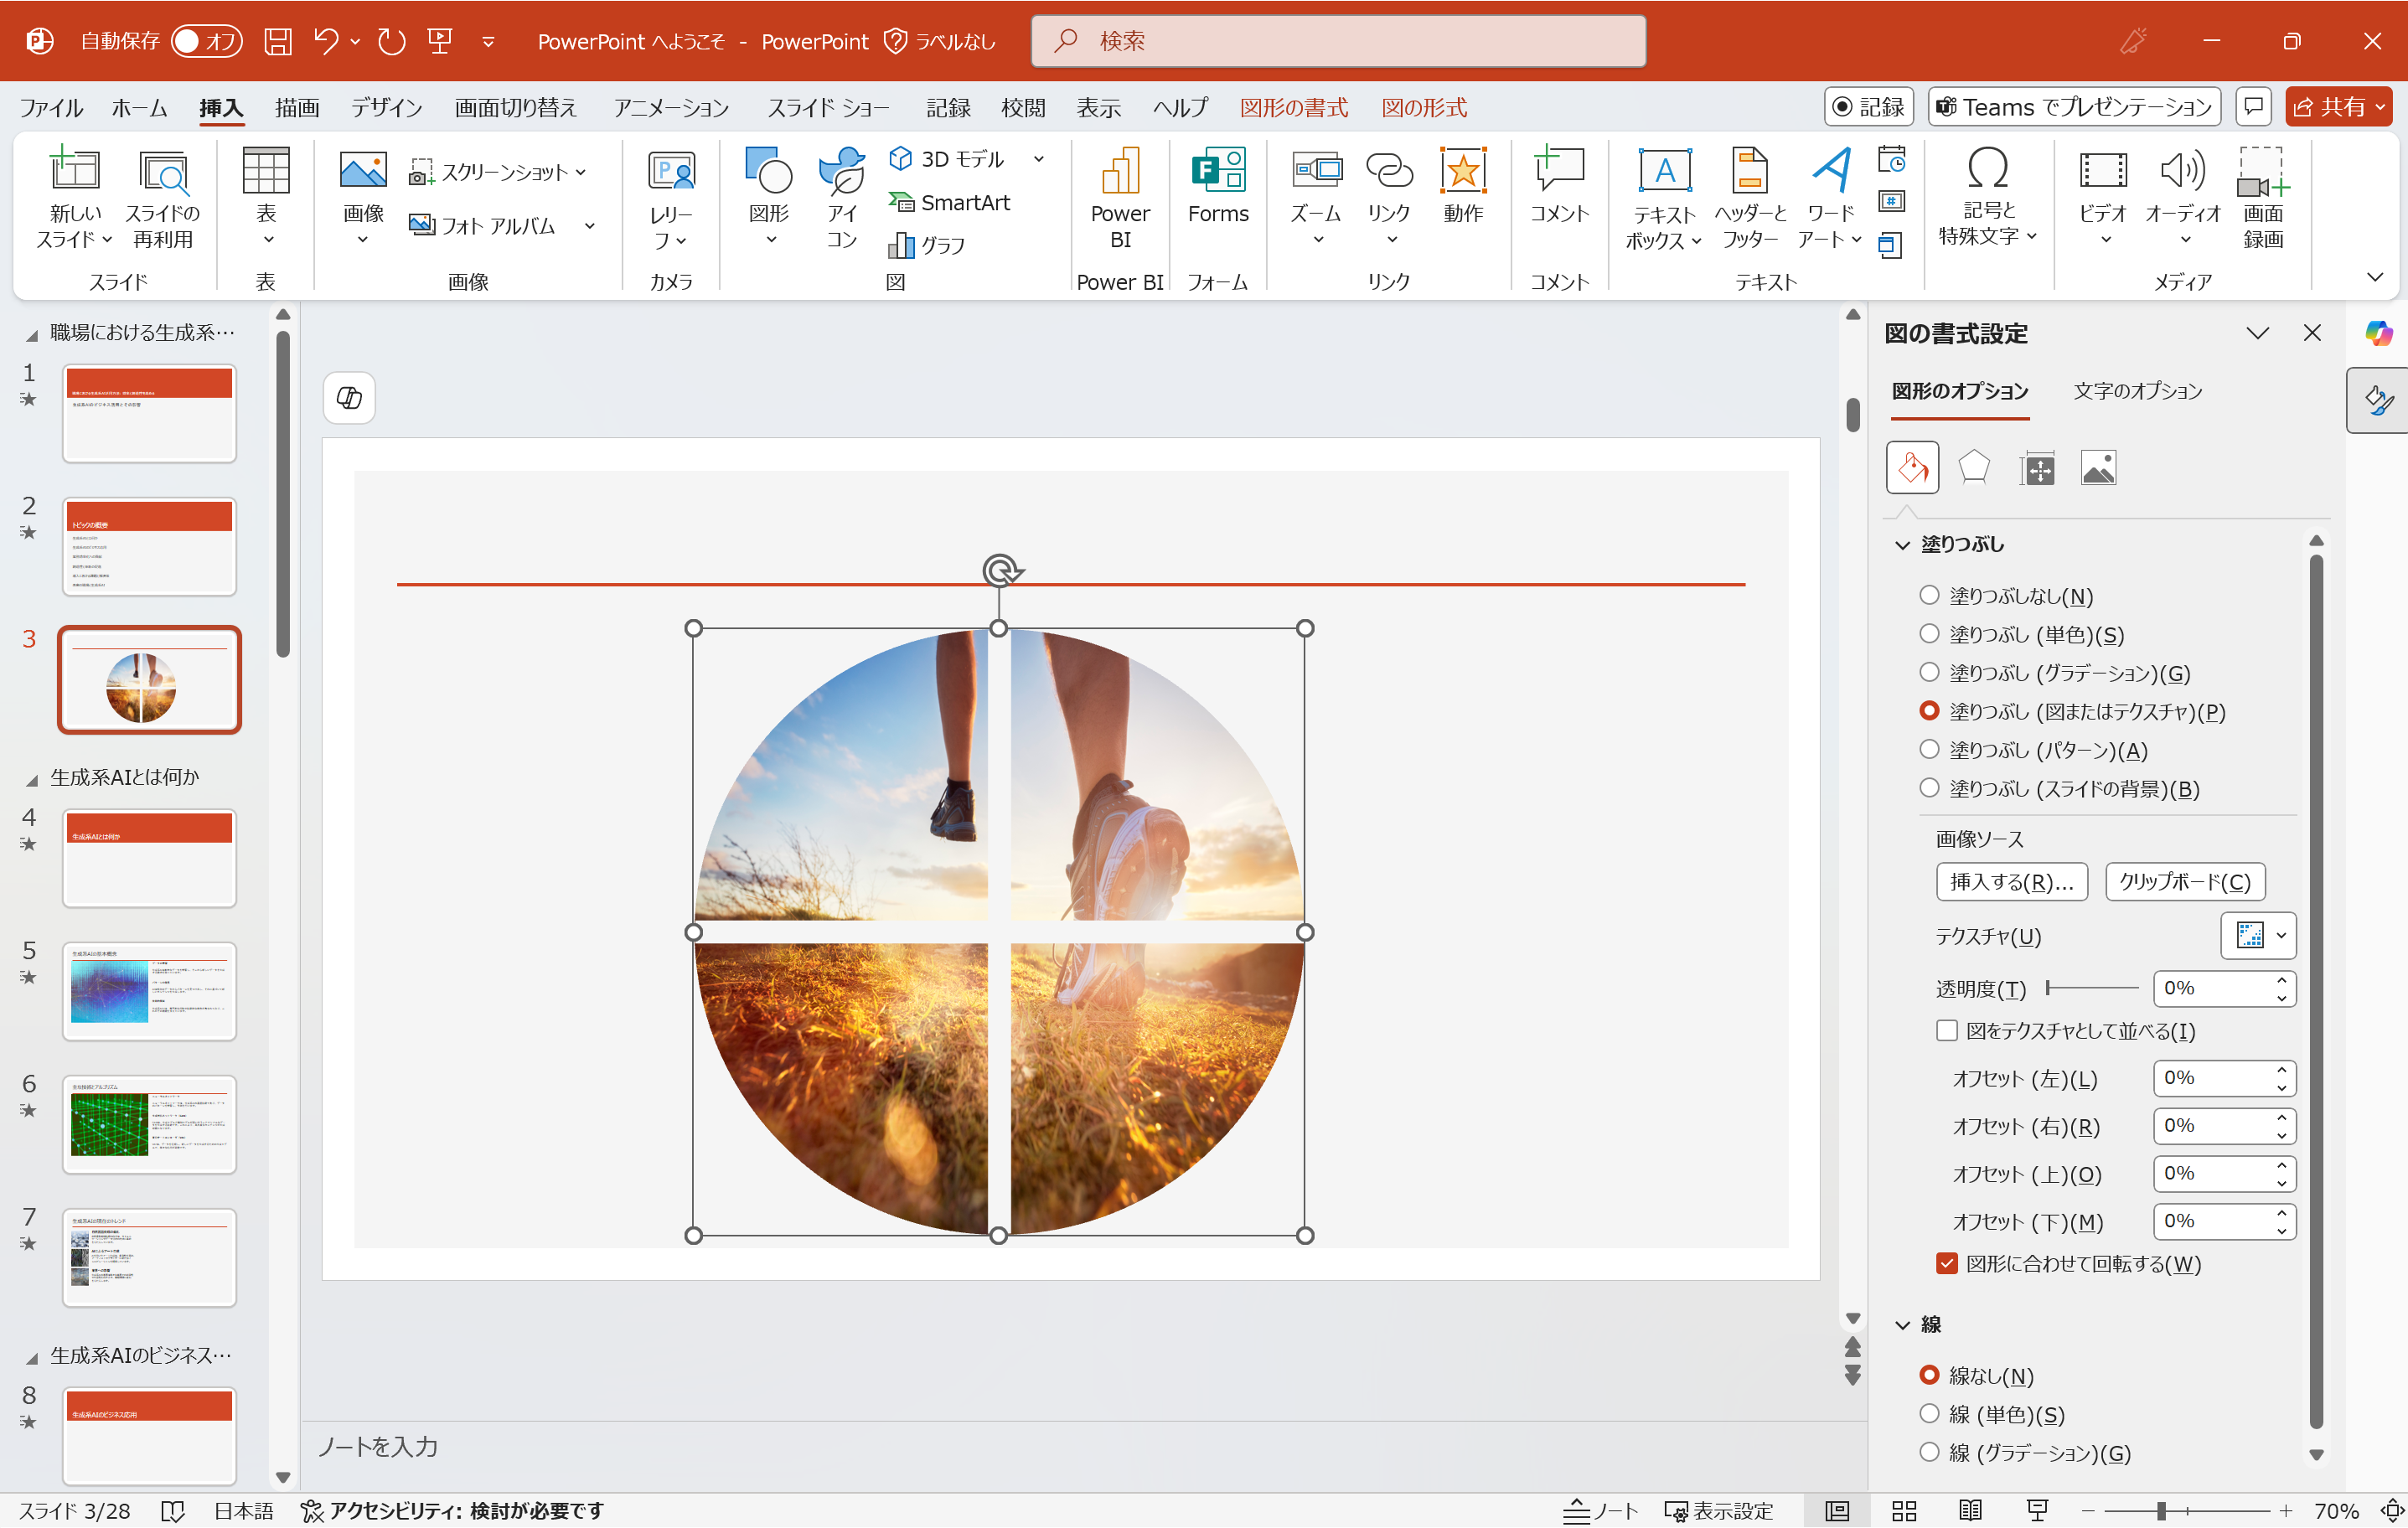Select 塗りつぶし (グラデーション) option
This screenshot has height=1528, width=2408.
(x=1930, y=673)
